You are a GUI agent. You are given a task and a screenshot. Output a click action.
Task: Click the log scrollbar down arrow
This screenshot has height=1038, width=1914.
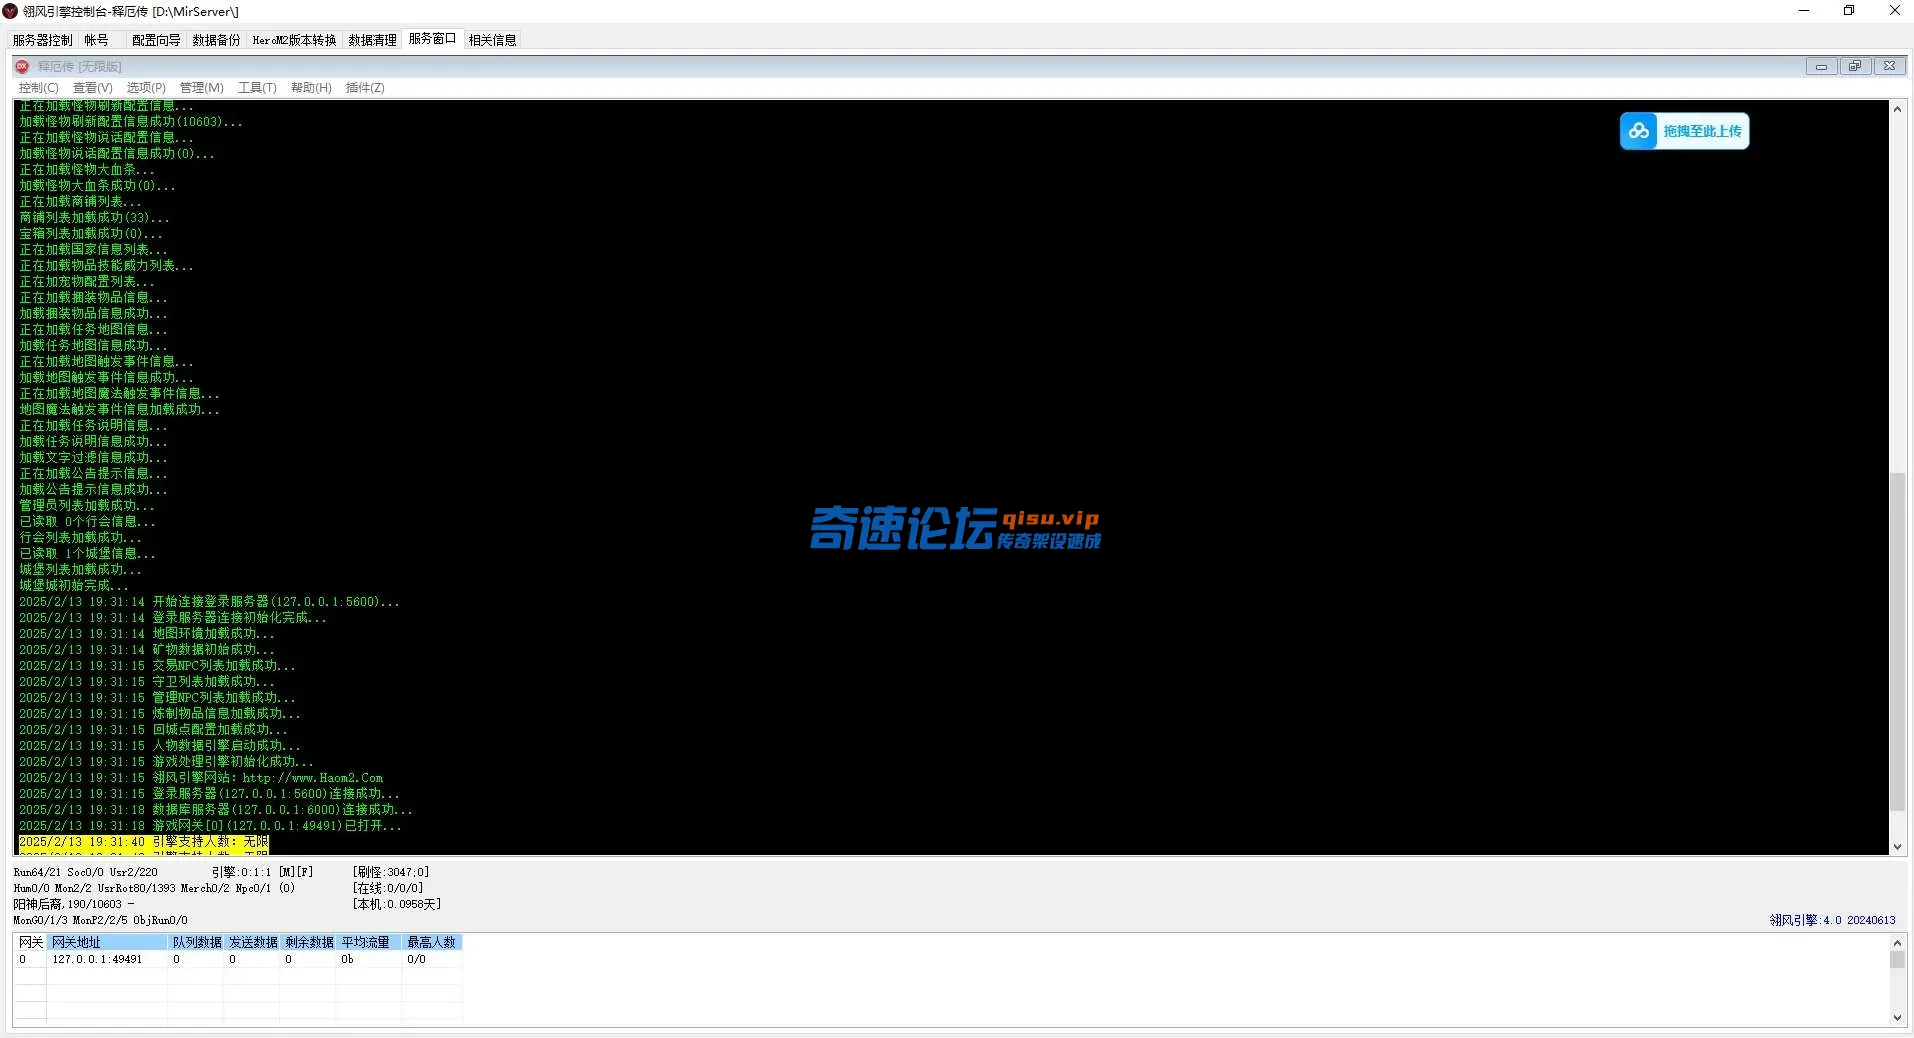(1897, 846)
